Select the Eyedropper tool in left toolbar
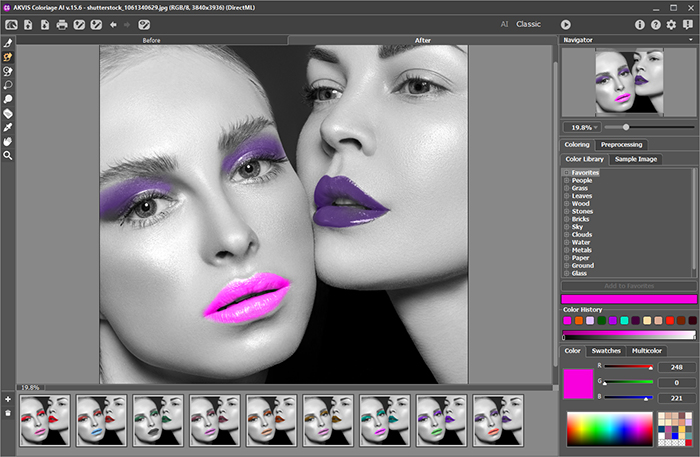700x457 pixels. tap(8, 128)
